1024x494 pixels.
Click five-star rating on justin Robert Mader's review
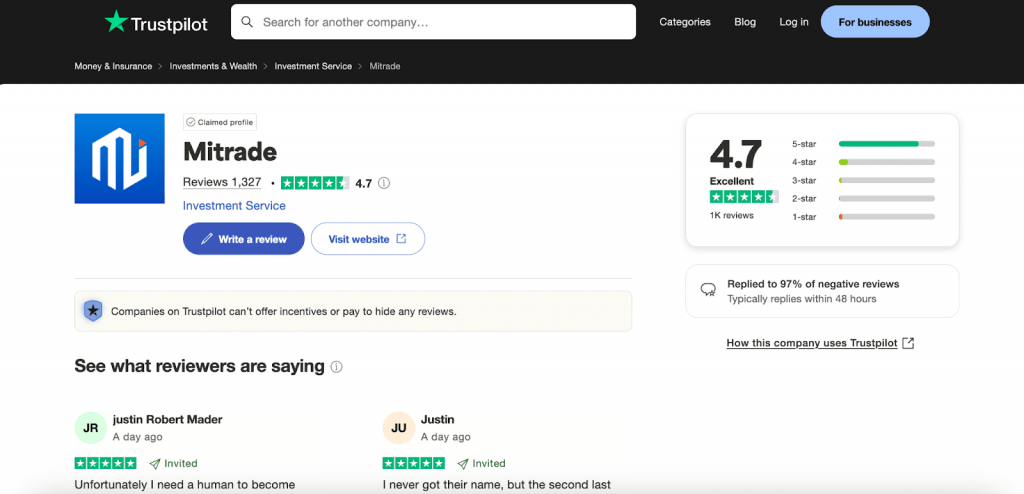click(106, 463)
